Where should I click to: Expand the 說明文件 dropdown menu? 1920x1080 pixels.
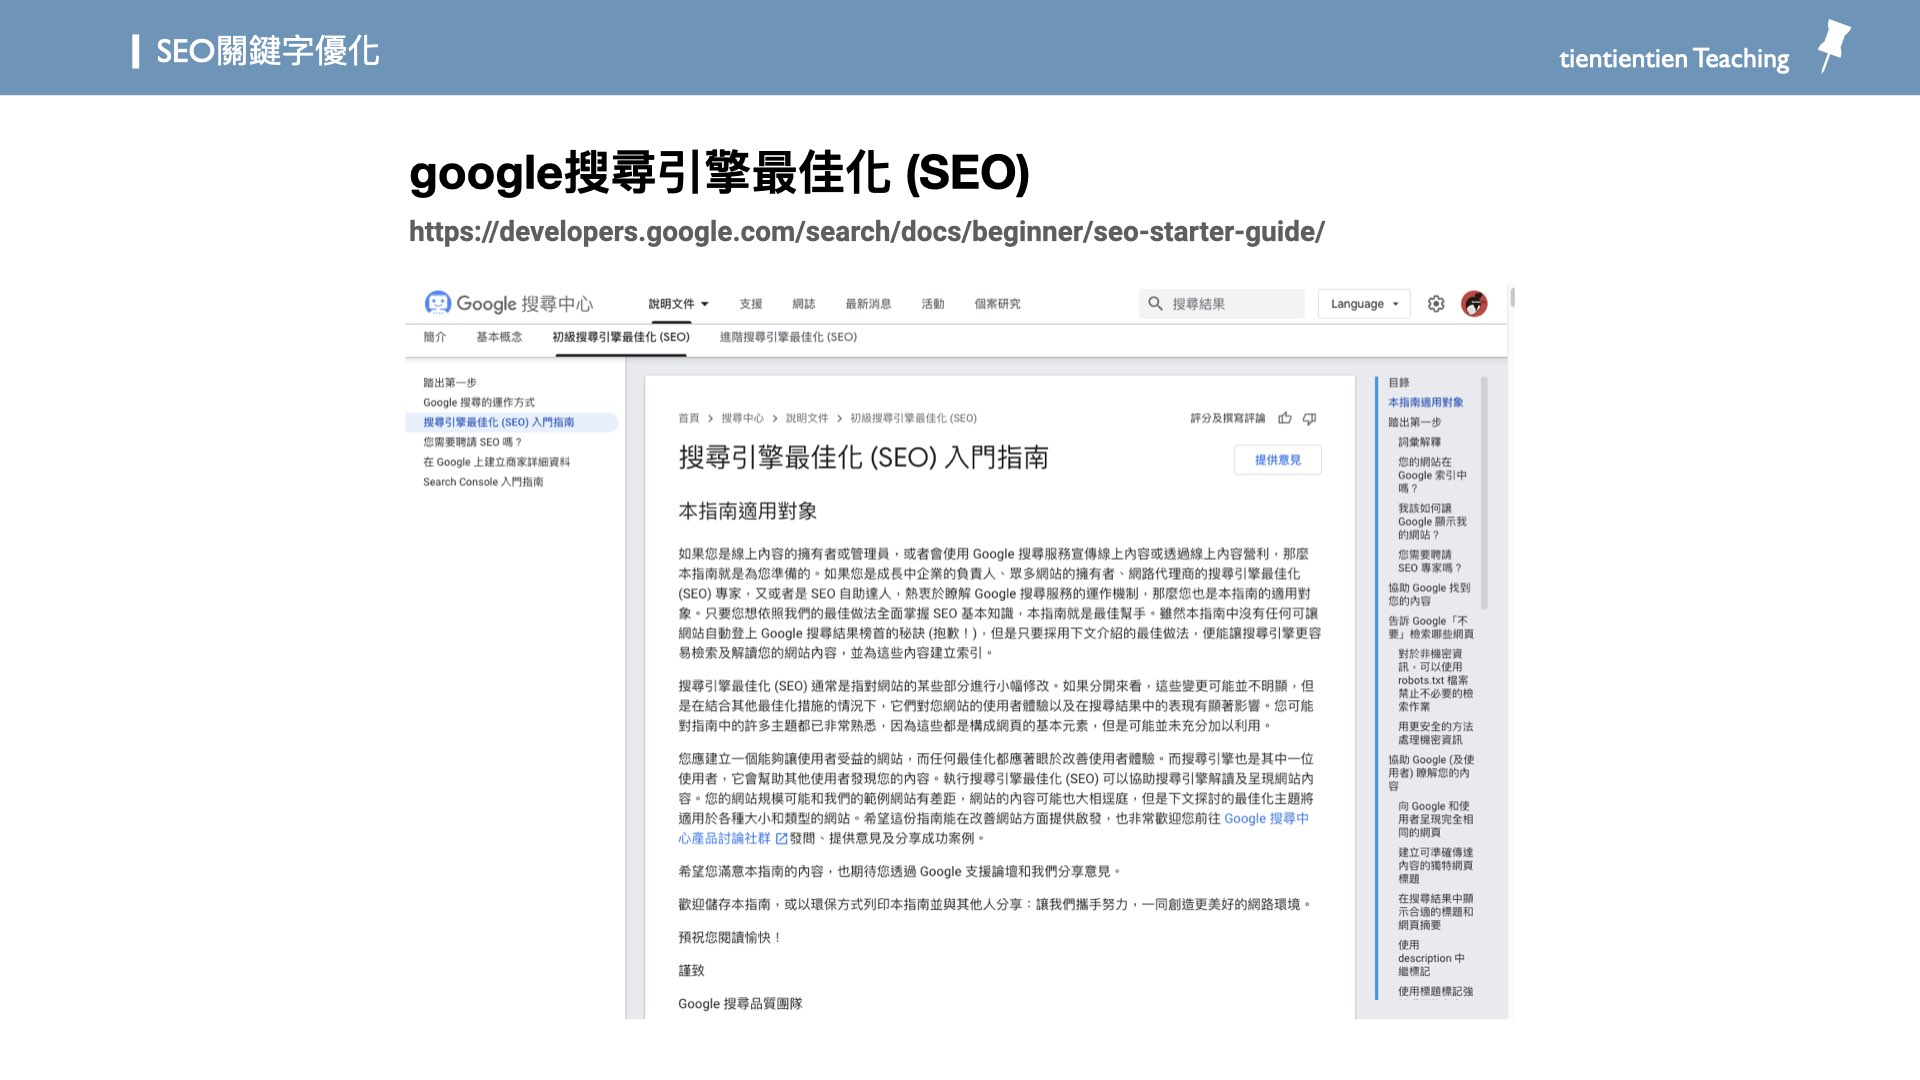pos(678,303)
